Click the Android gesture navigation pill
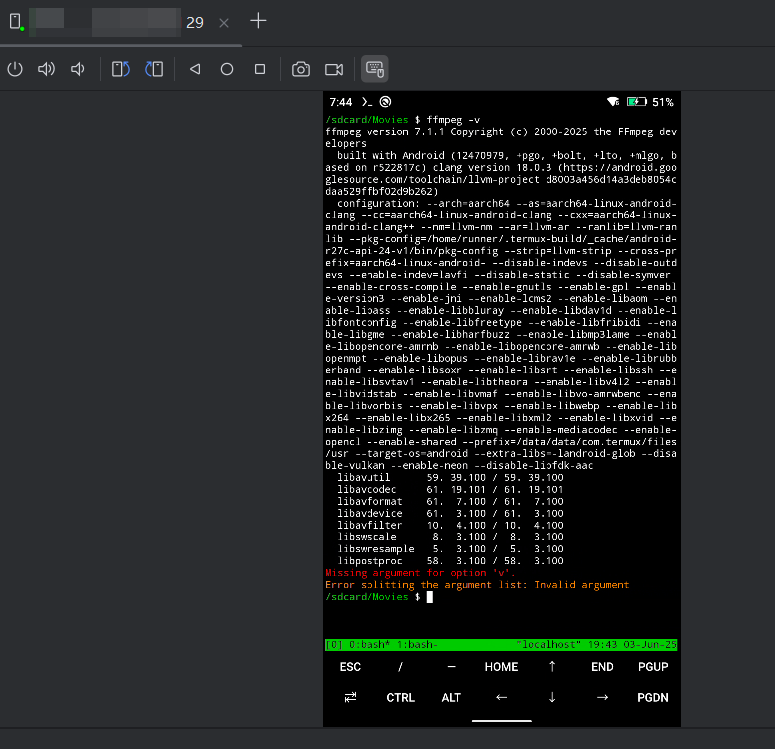 tap(502, 721)
